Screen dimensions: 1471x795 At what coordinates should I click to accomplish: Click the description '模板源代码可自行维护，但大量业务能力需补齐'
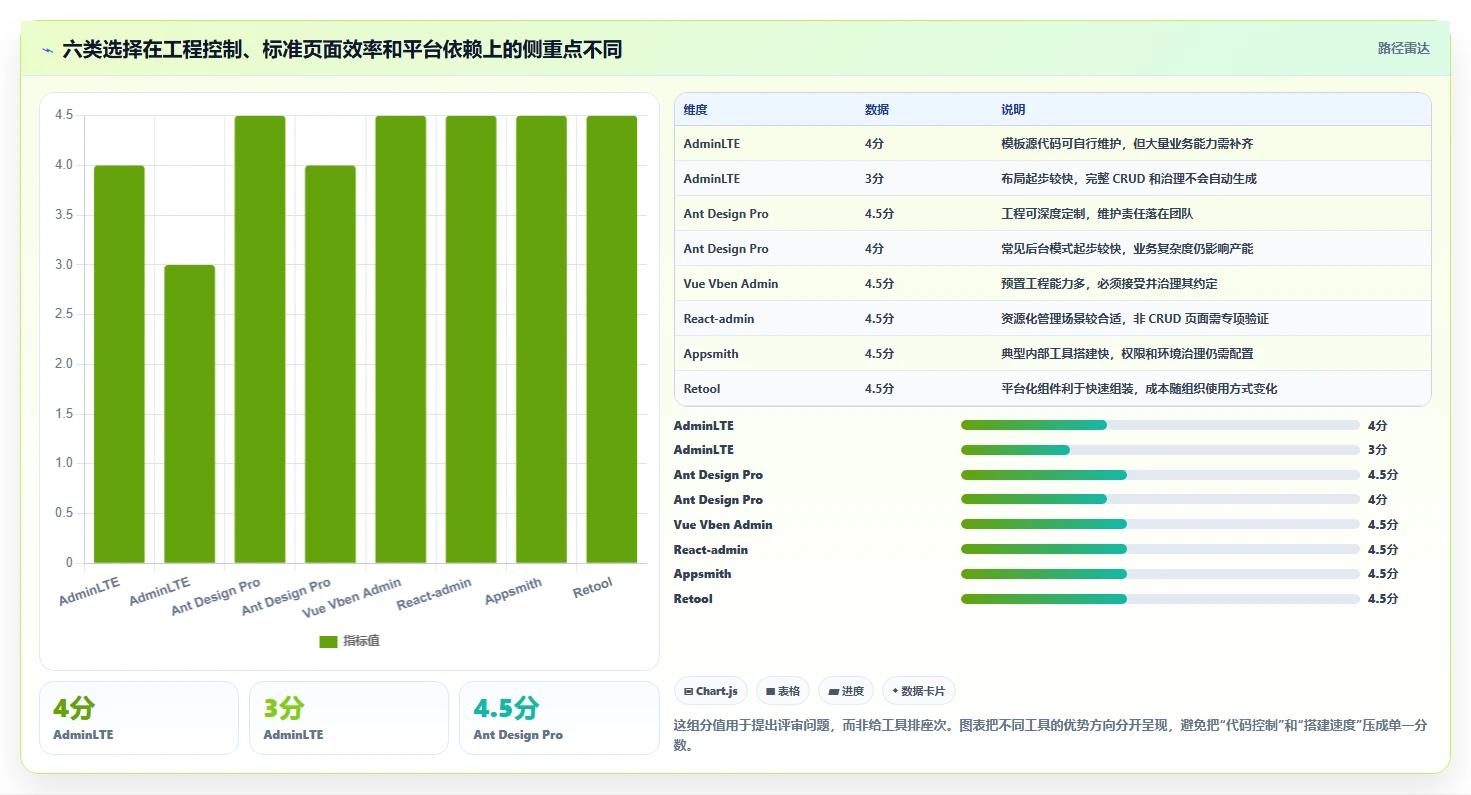pyautogui.click(x=1127, y=144)
